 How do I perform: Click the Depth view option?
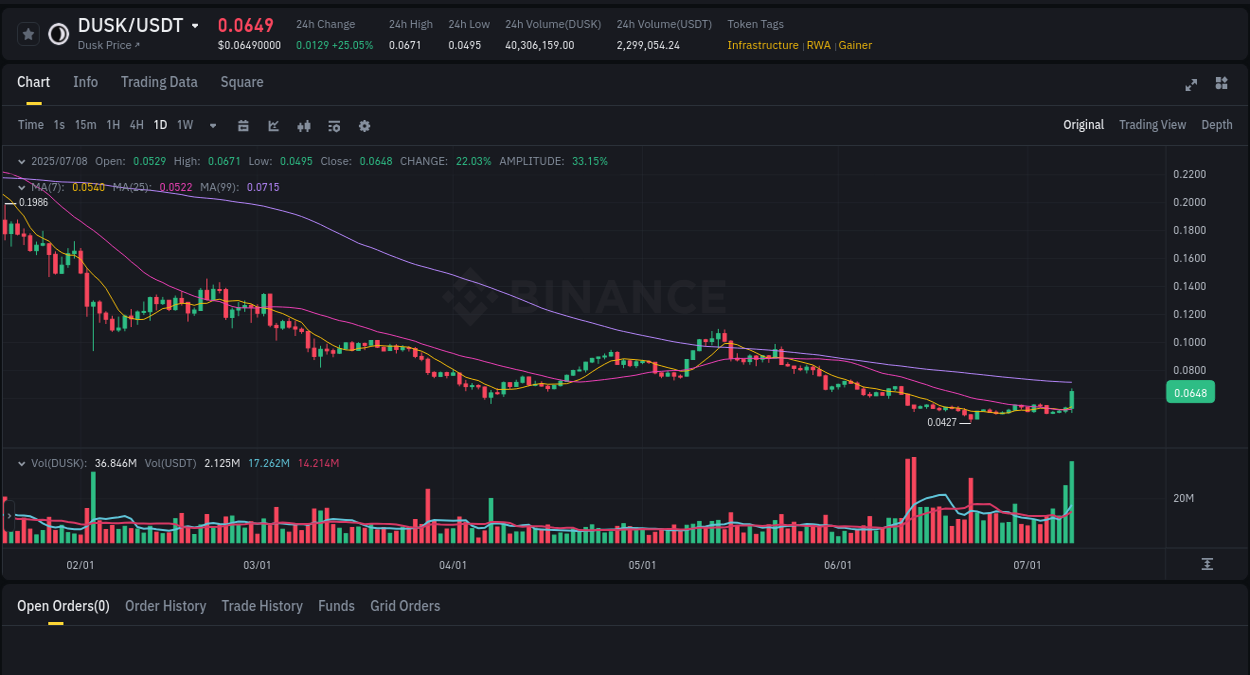(x=1216, y=124)
